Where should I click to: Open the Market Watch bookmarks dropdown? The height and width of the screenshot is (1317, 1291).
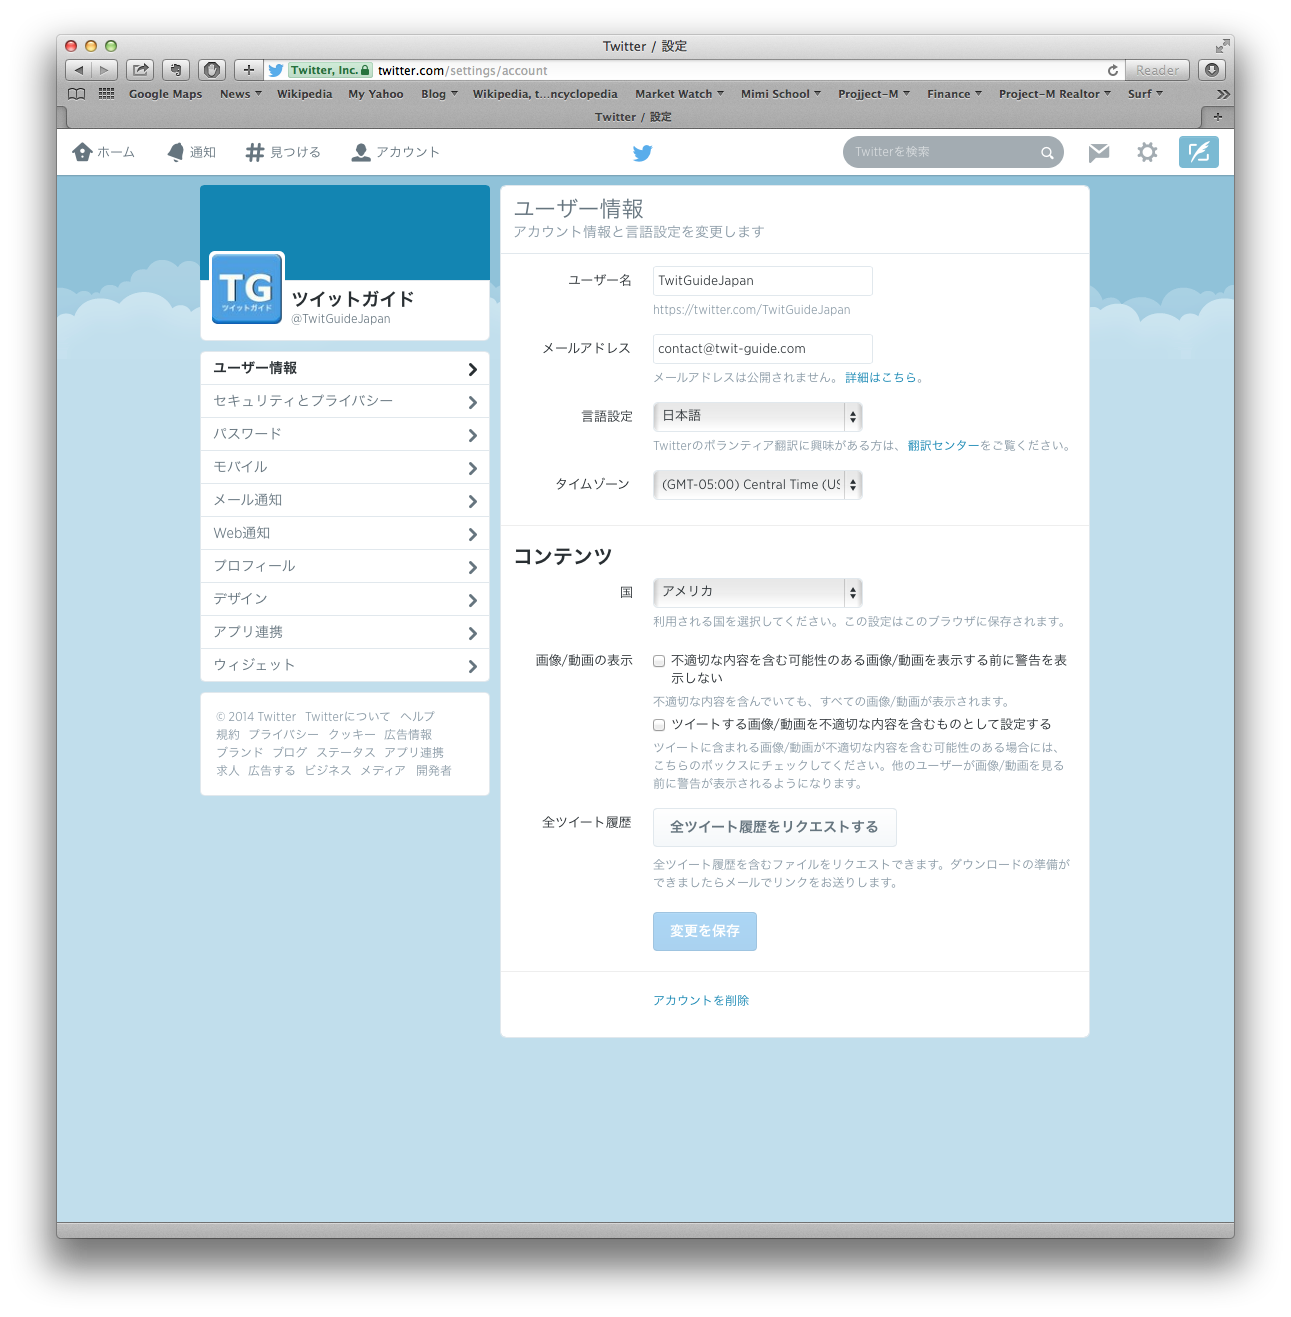[x=679, y=94]
